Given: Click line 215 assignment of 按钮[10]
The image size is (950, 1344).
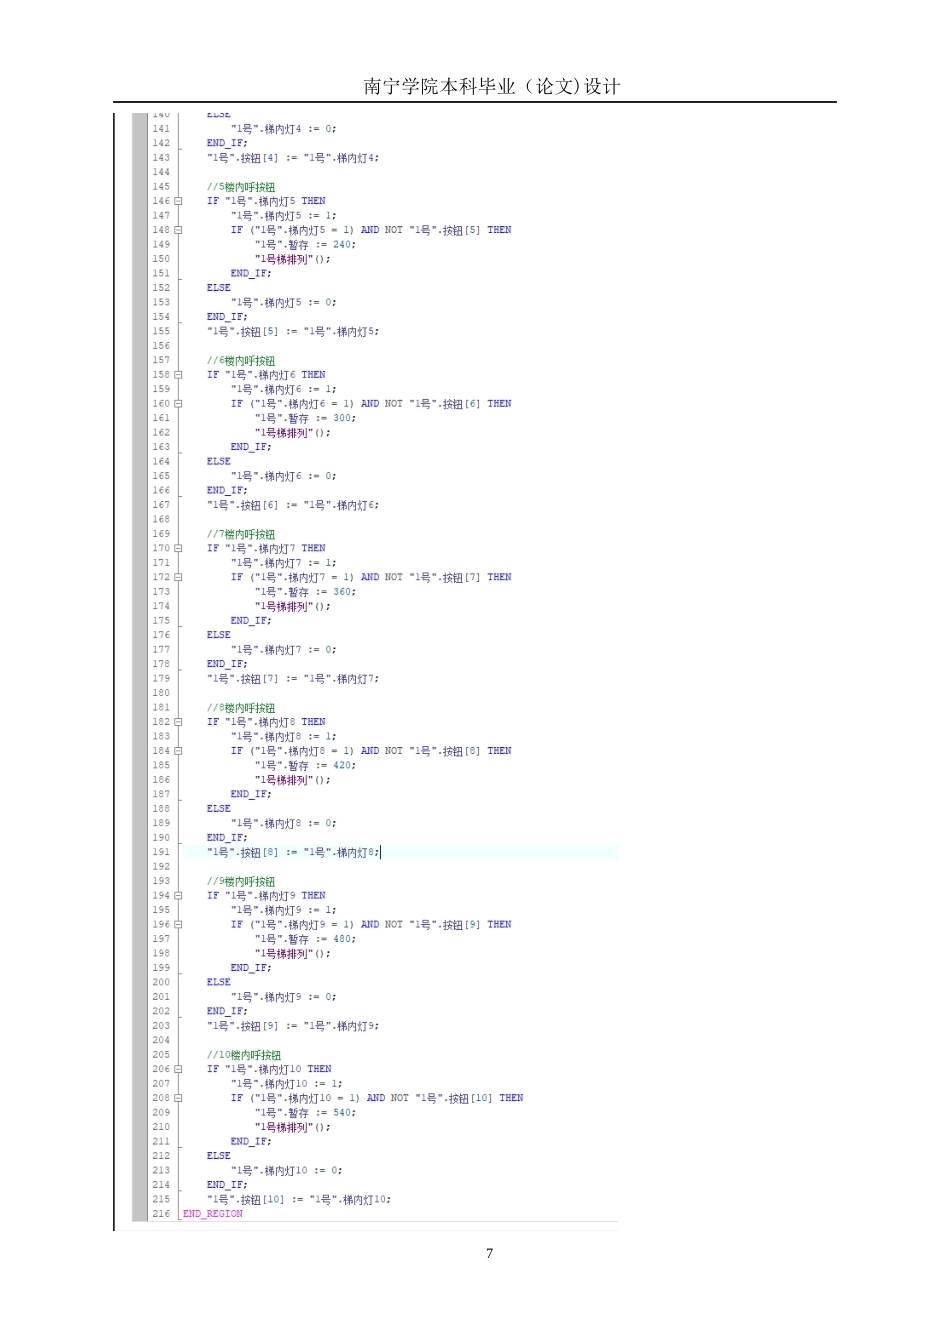Looking at the screenshot, I should 299,1199.
